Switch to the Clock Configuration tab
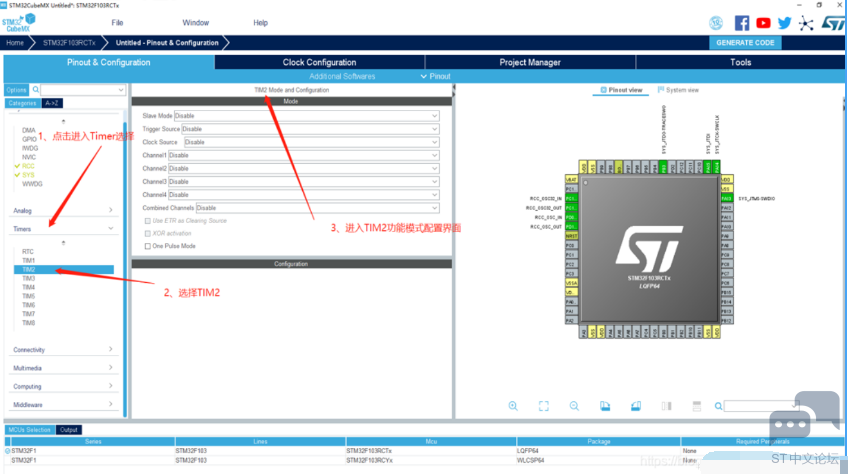This screenshot has height=474, width=848. point(319,62)
